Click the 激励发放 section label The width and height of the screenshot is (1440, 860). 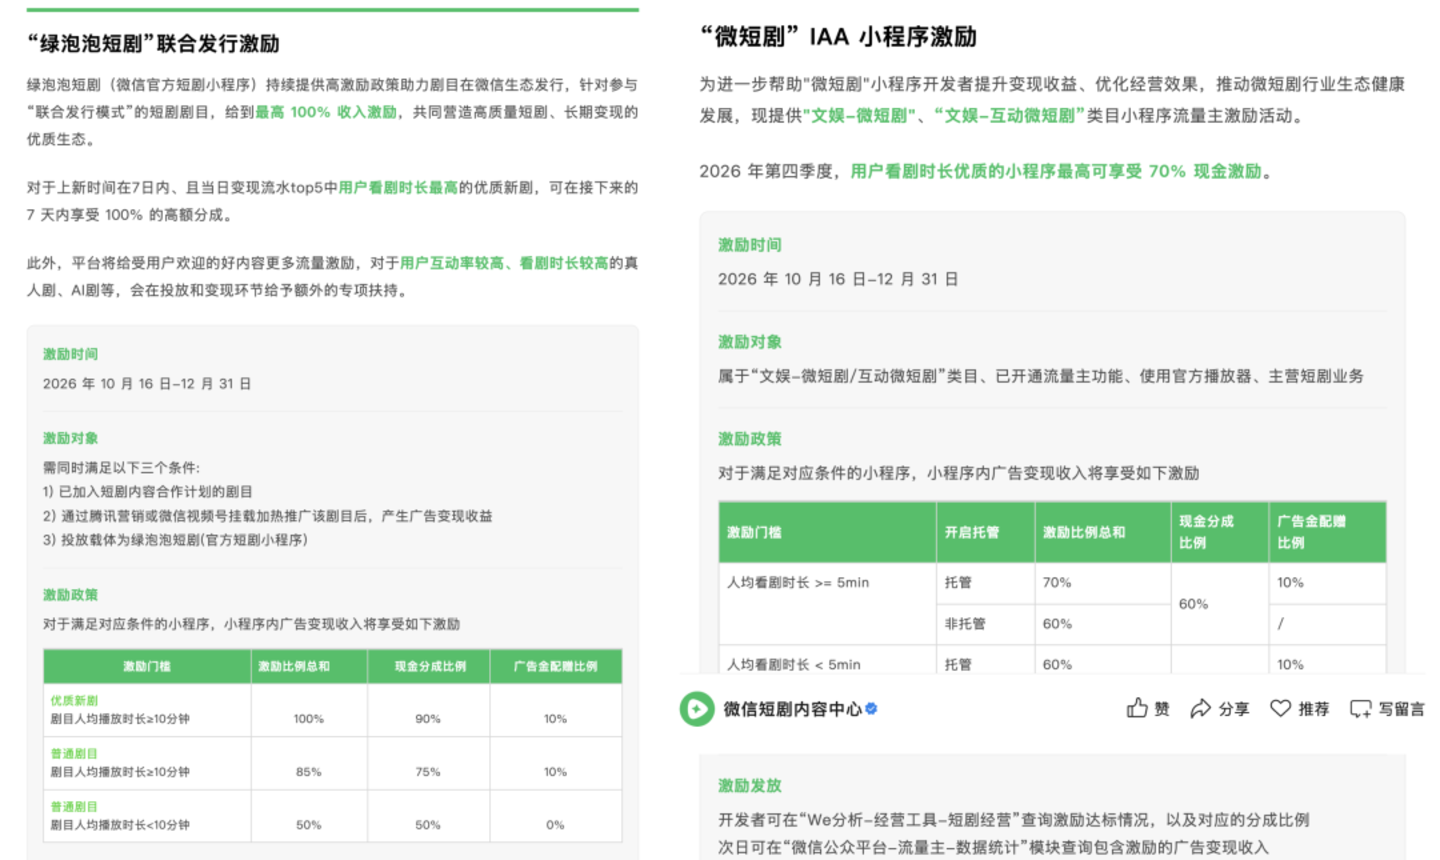pyautogui.click(x=750, y=786)
